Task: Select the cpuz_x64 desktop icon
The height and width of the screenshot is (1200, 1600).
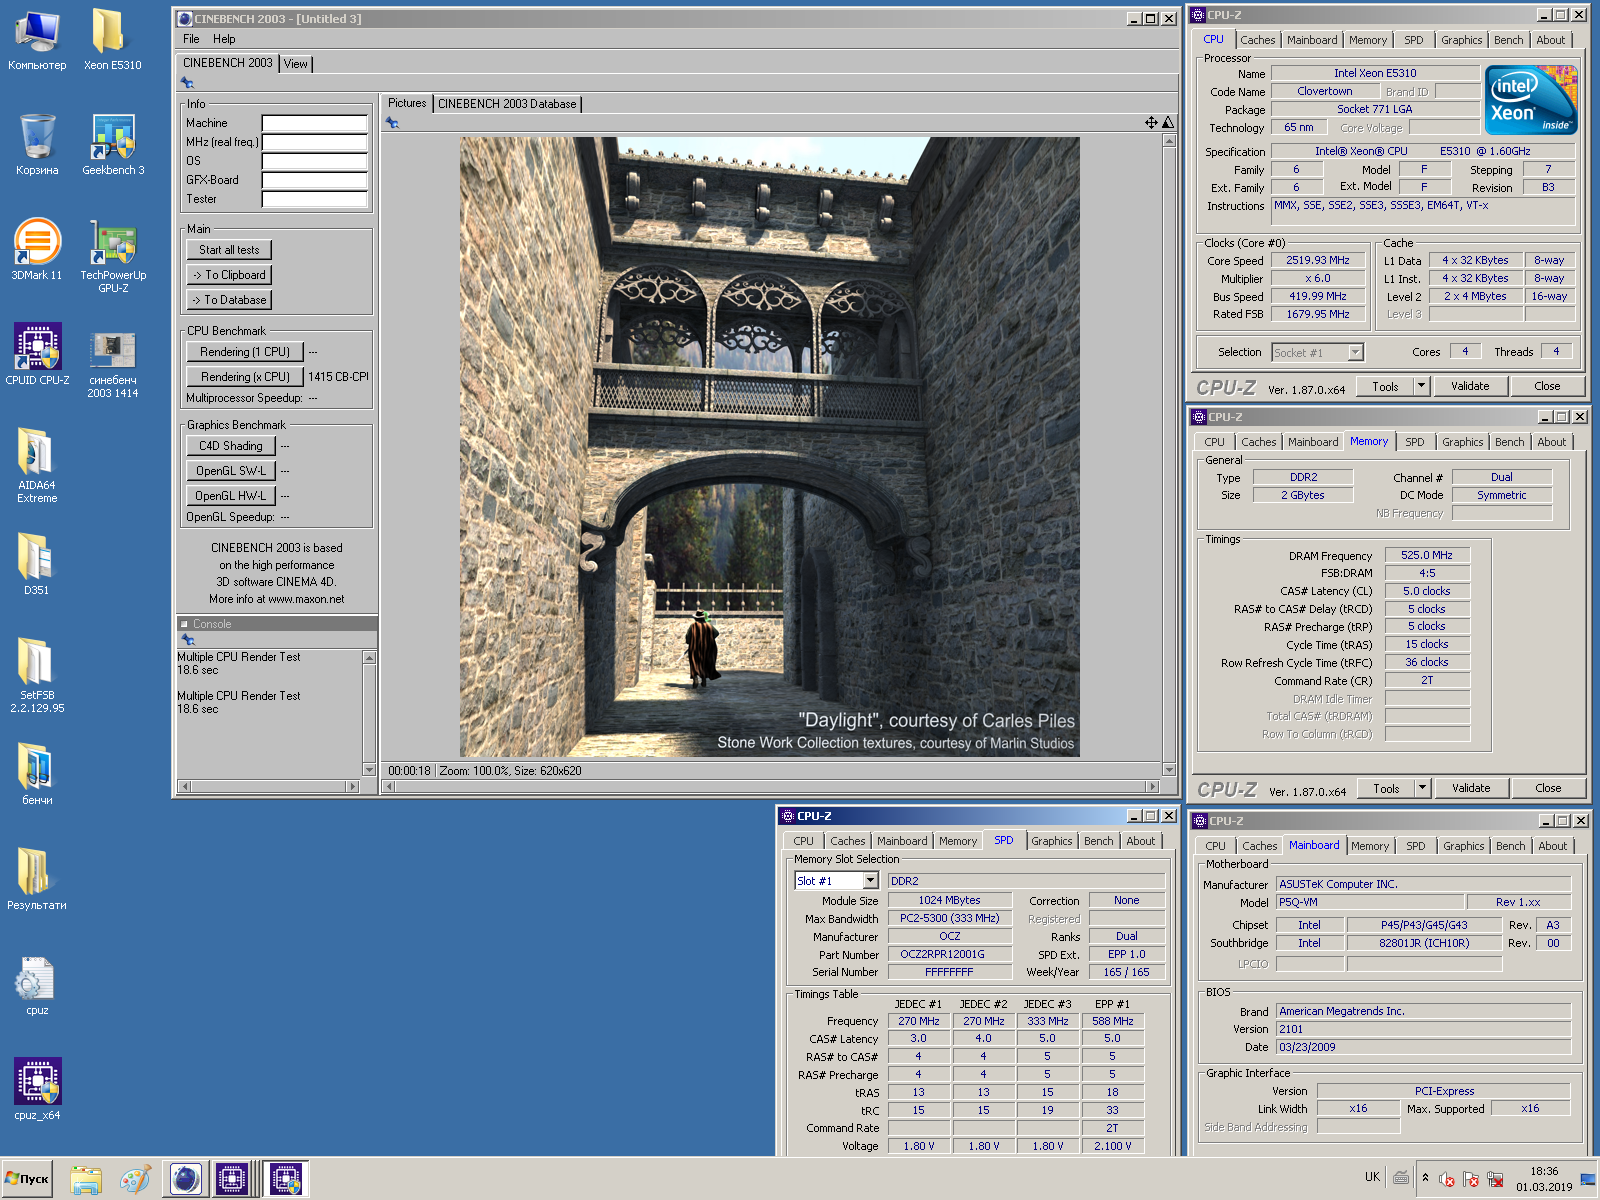Action: pos(37,1090)
